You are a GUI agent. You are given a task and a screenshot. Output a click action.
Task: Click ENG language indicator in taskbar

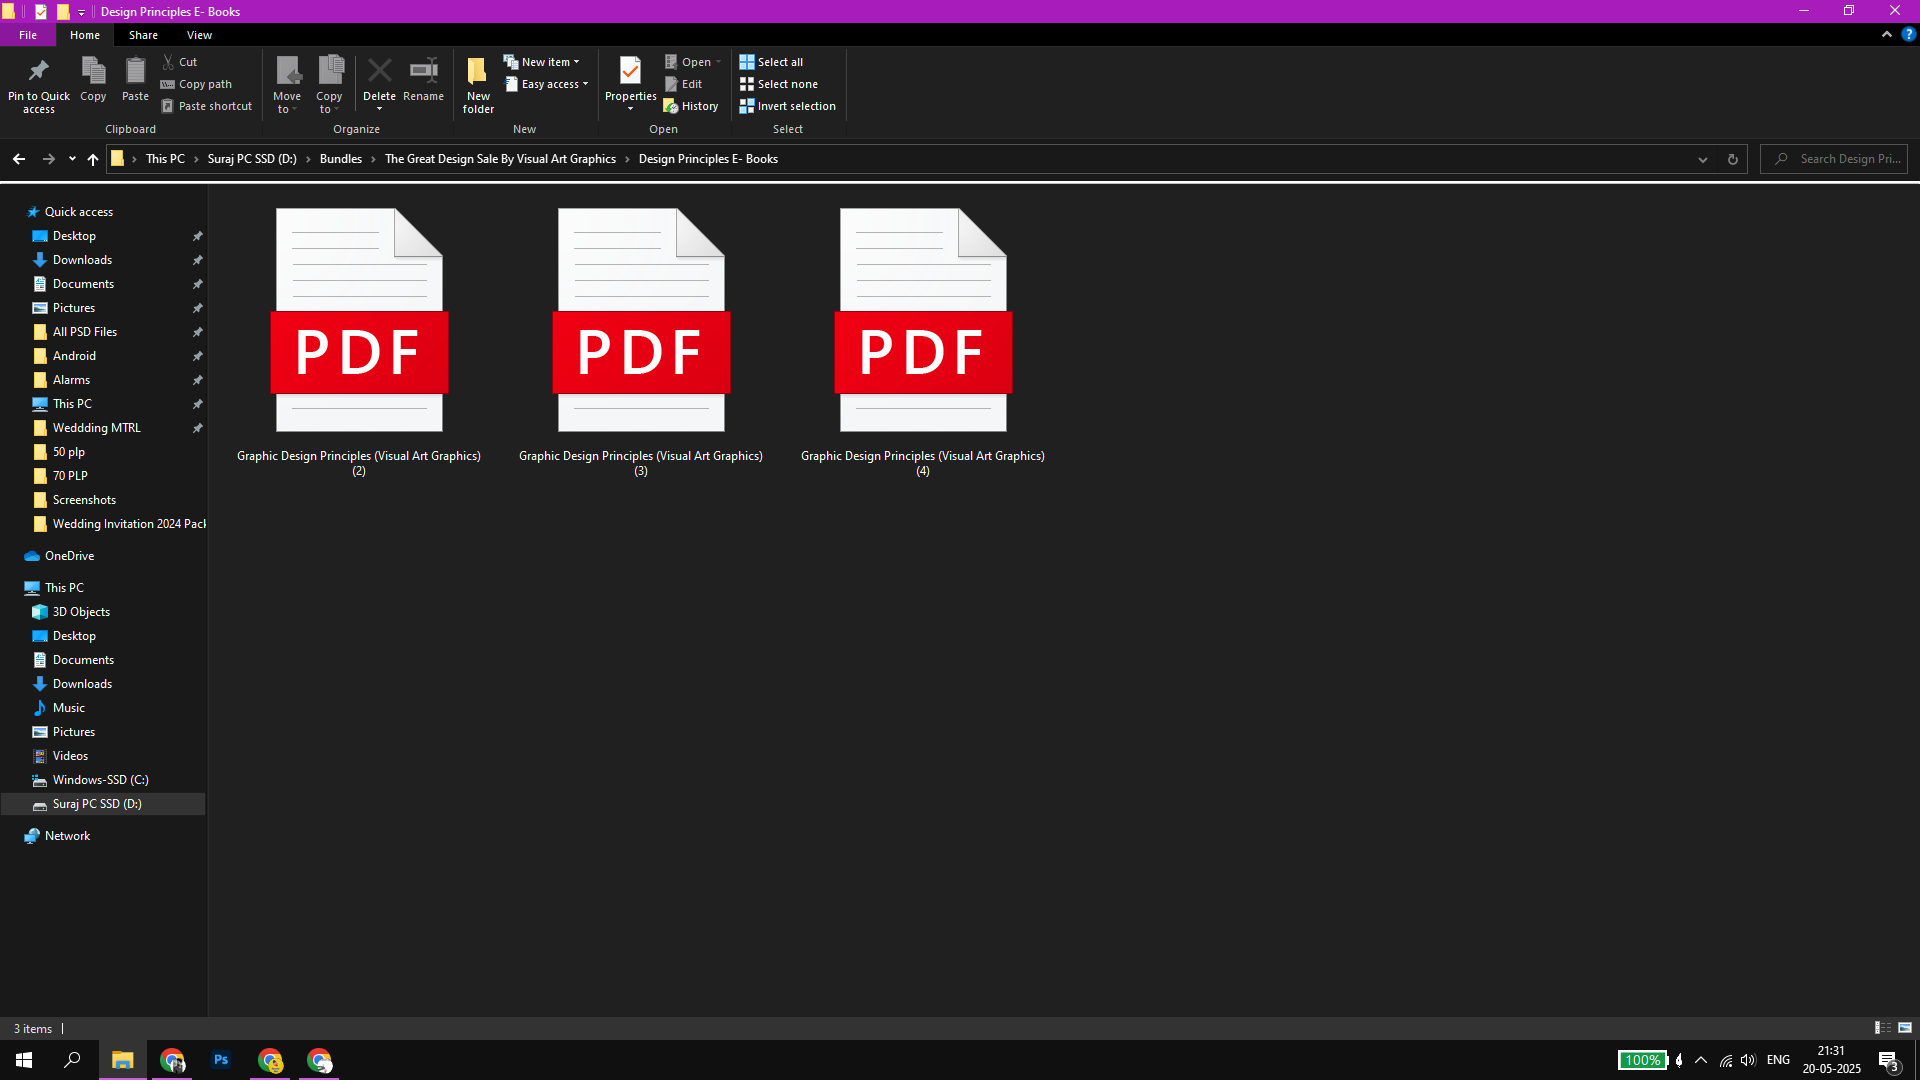coord(1778,1060)
